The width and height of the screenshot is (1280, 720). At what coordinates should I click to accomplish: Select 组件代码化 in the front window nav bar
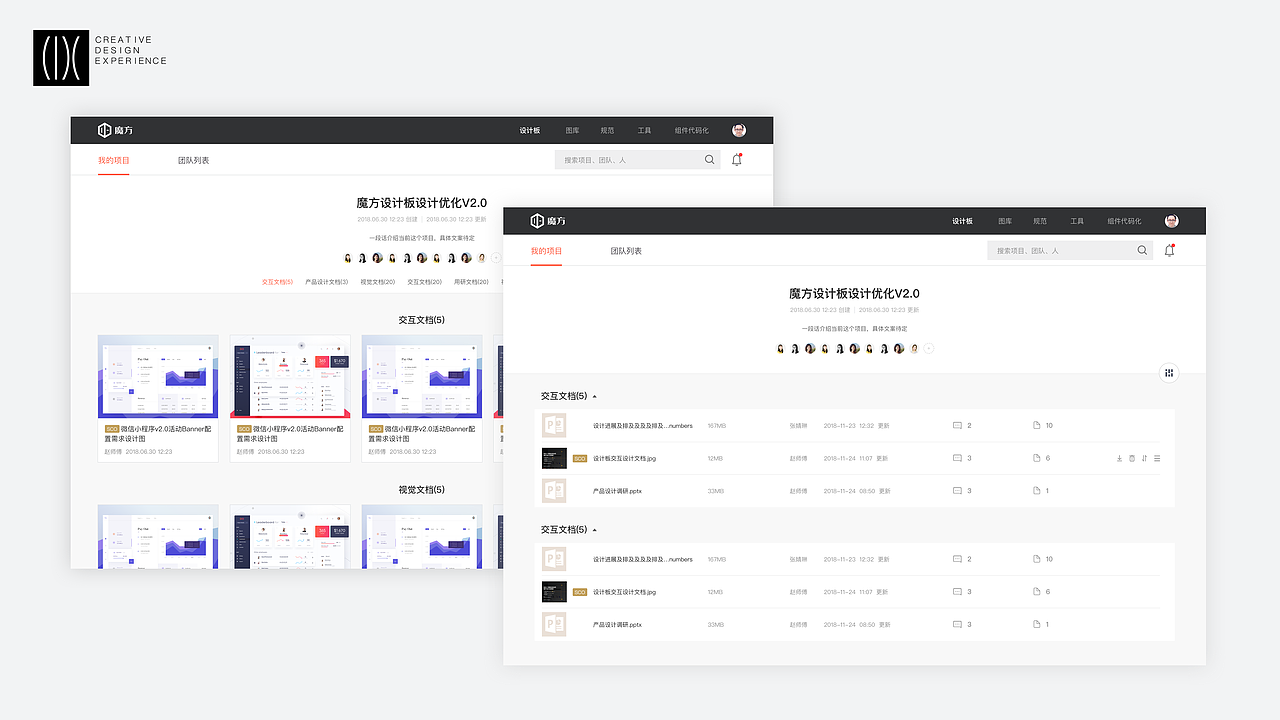click(x=1124, y=221)
